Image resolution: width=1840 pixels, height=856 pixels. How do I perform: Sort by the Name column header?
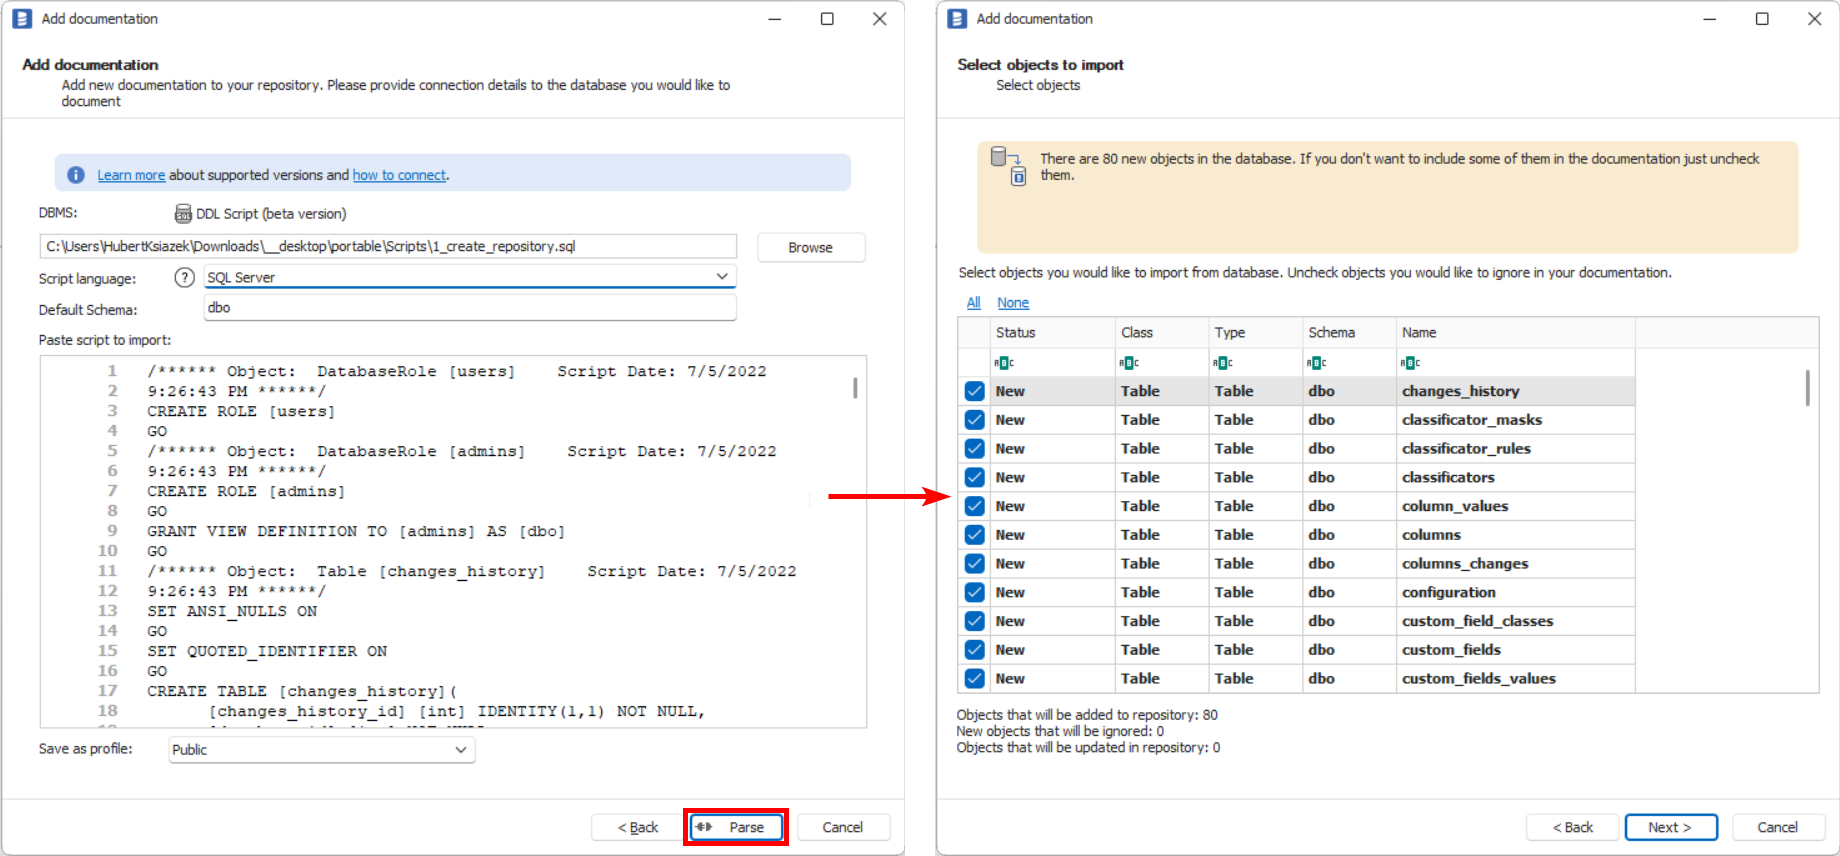tap(1418, 333)
